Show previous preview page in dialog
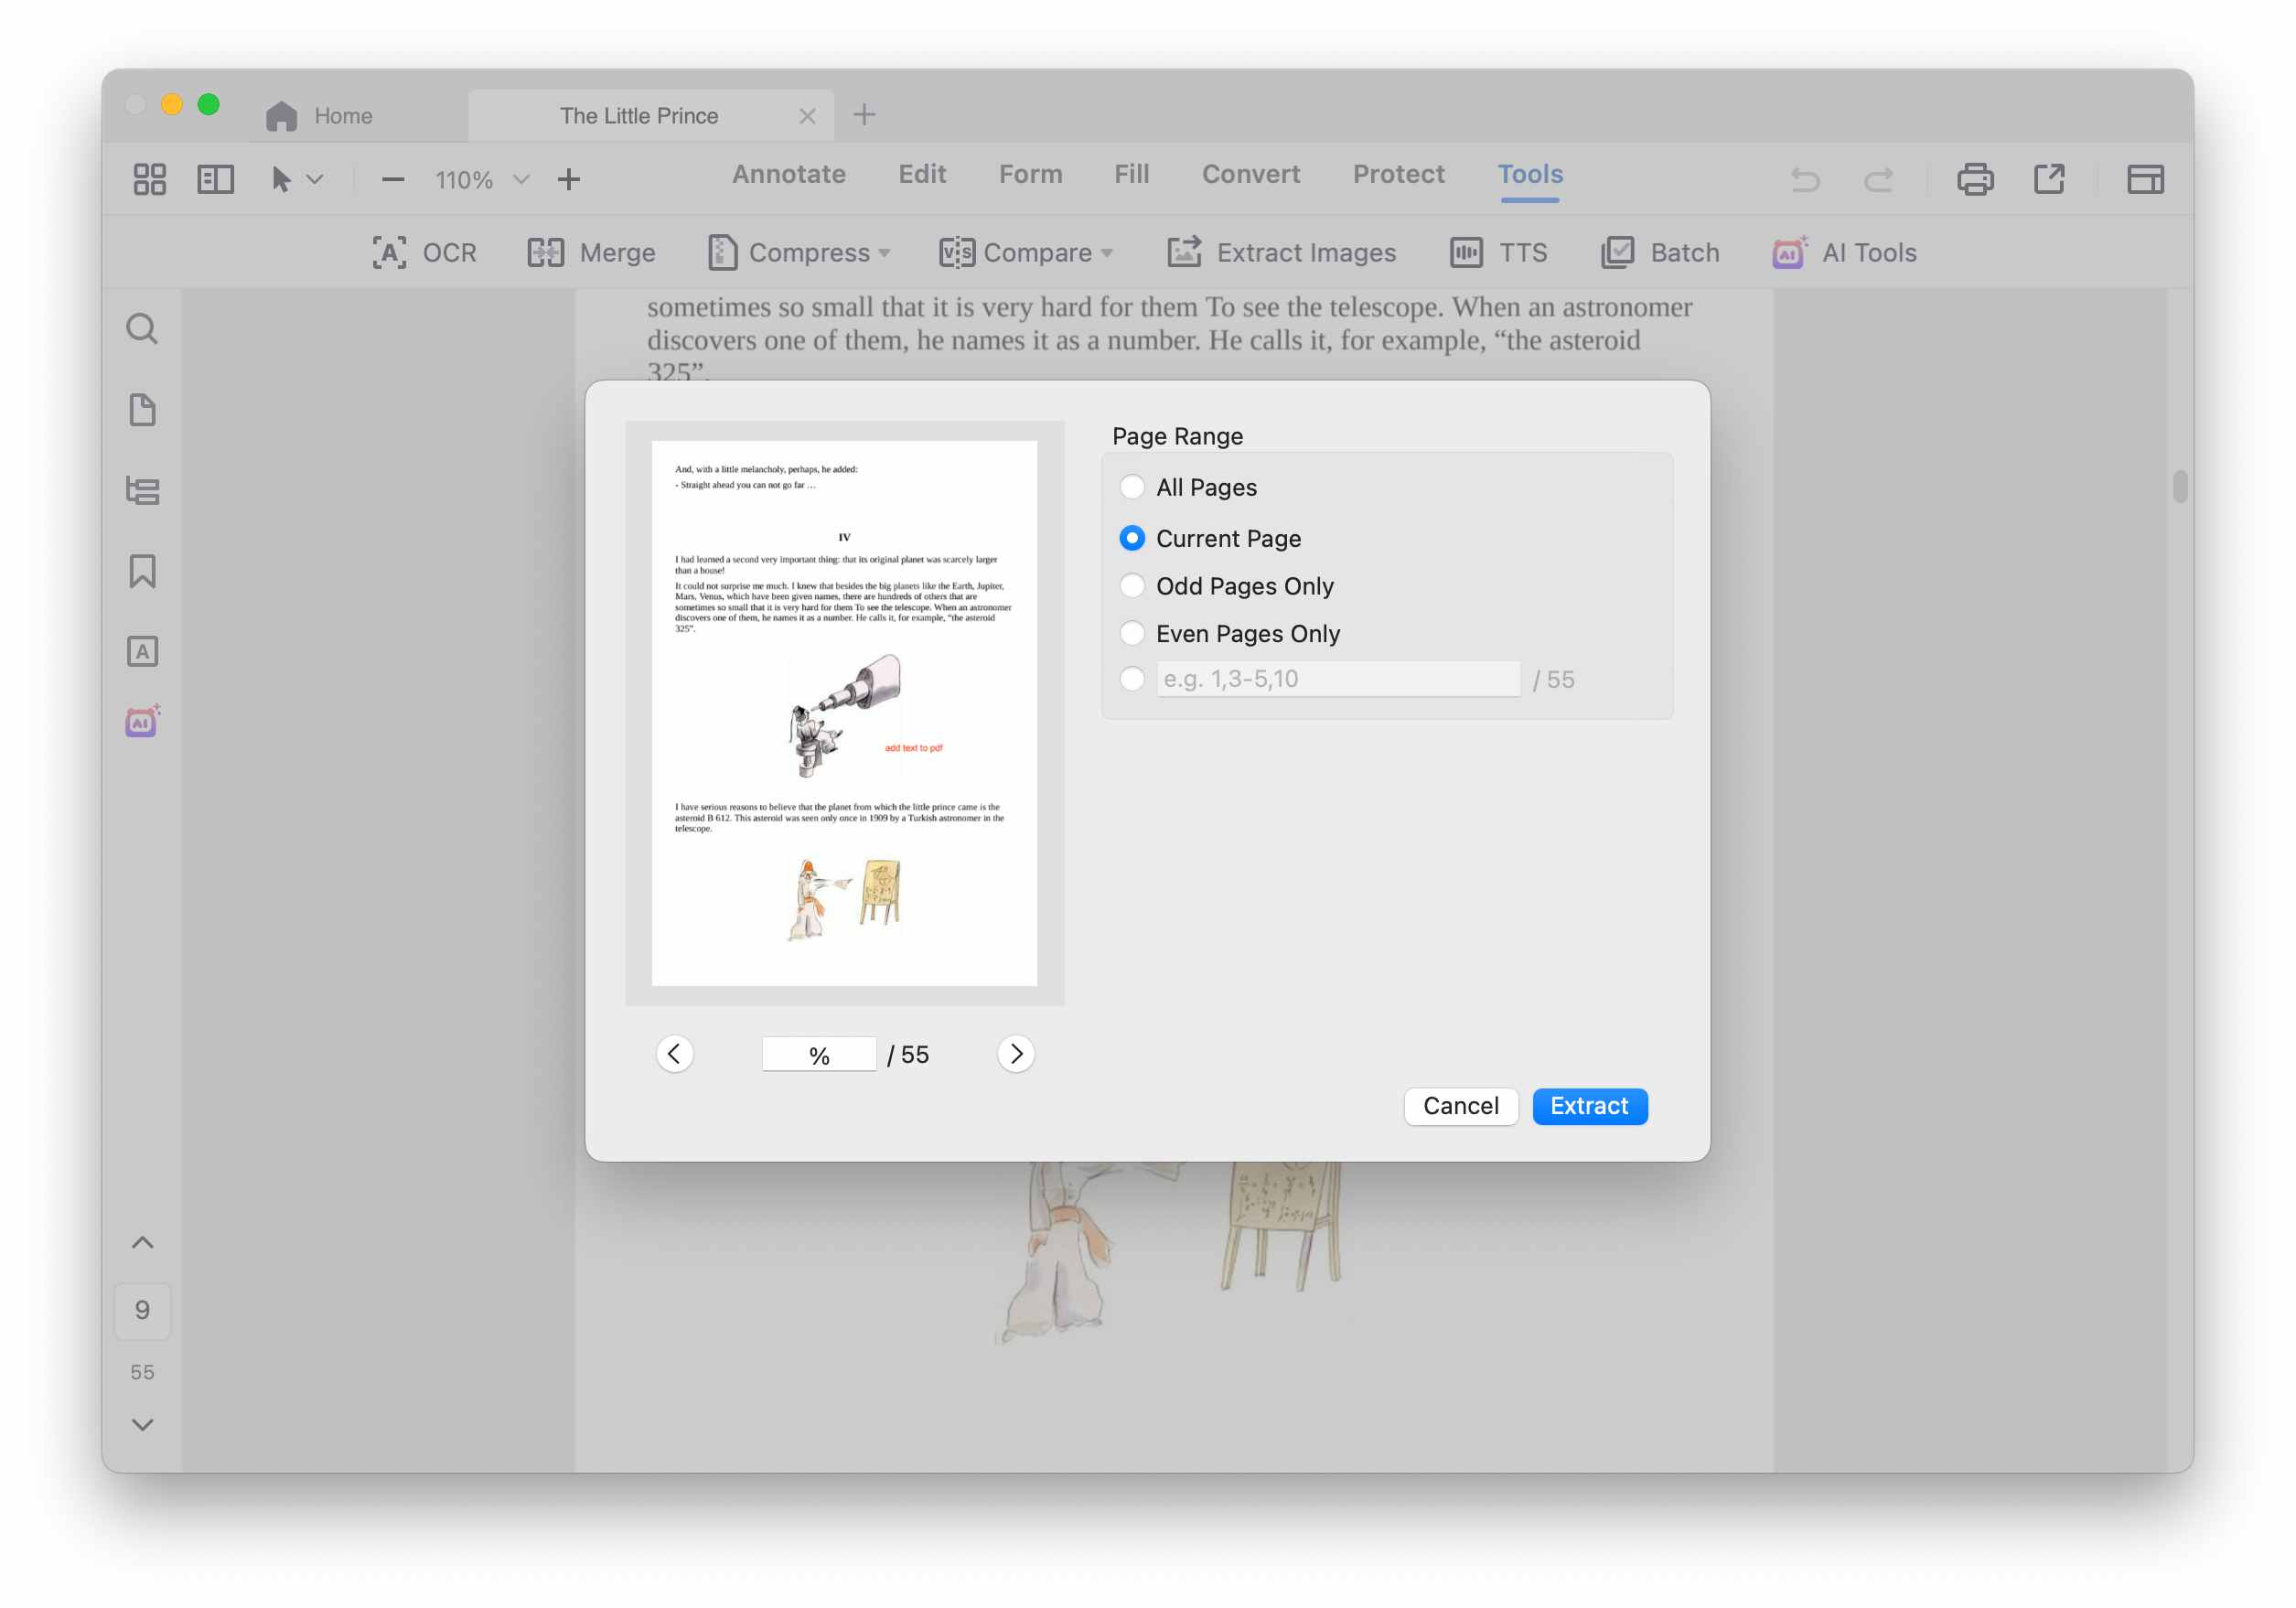2296x1608 pixels. point(675,1054)
